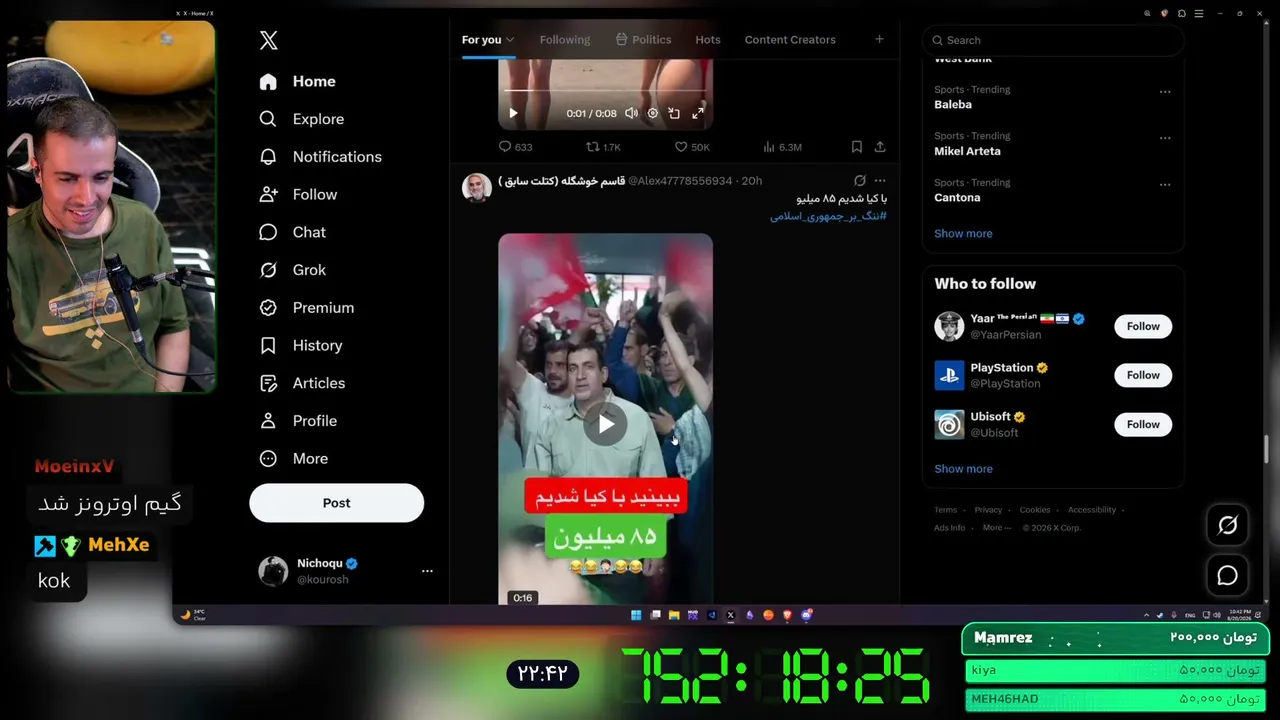
Task: Open the Mikel Arteta trending topic
Action: [x=967, y=151]
